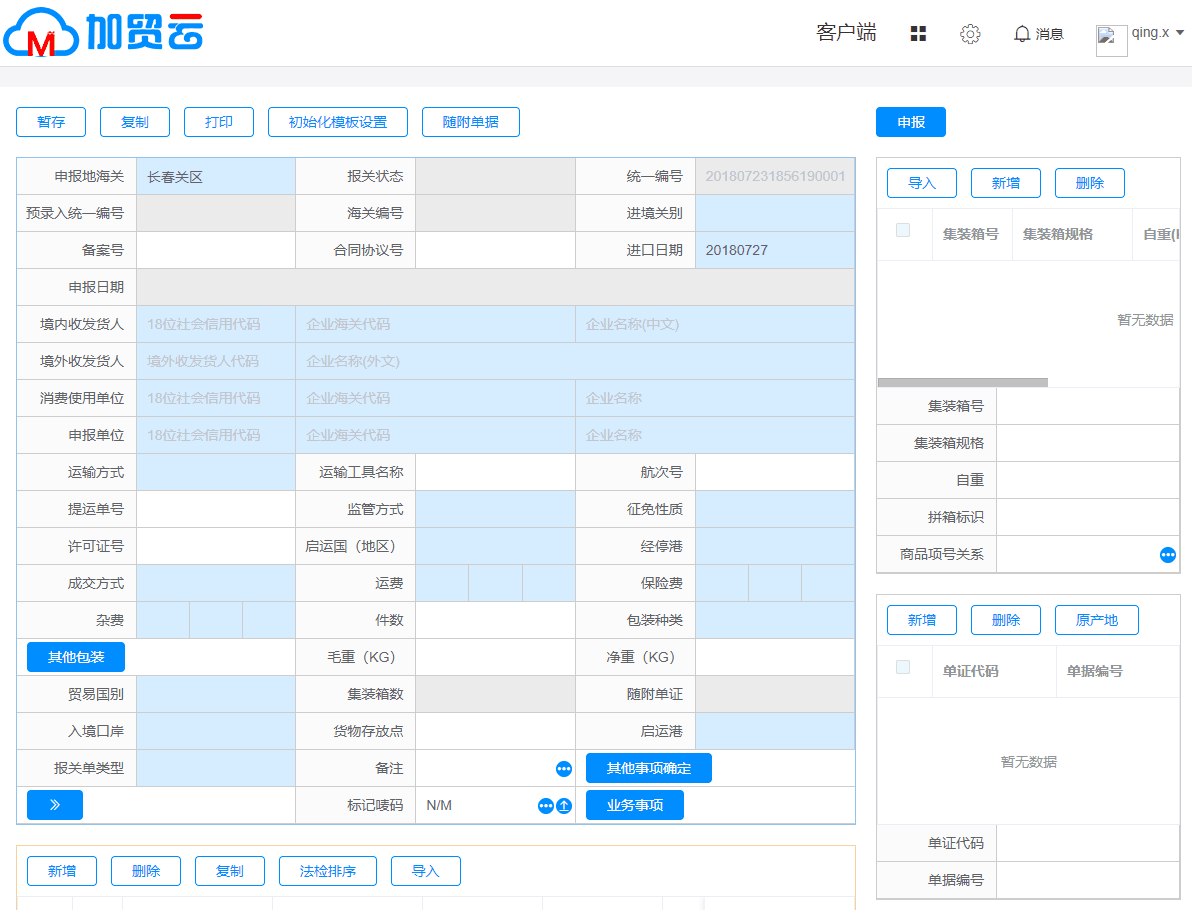This screenshot has height=910, width=1192.
Task: Click the ellipsis icon in 标记唛码 field
Action: [x=545, y=806]
